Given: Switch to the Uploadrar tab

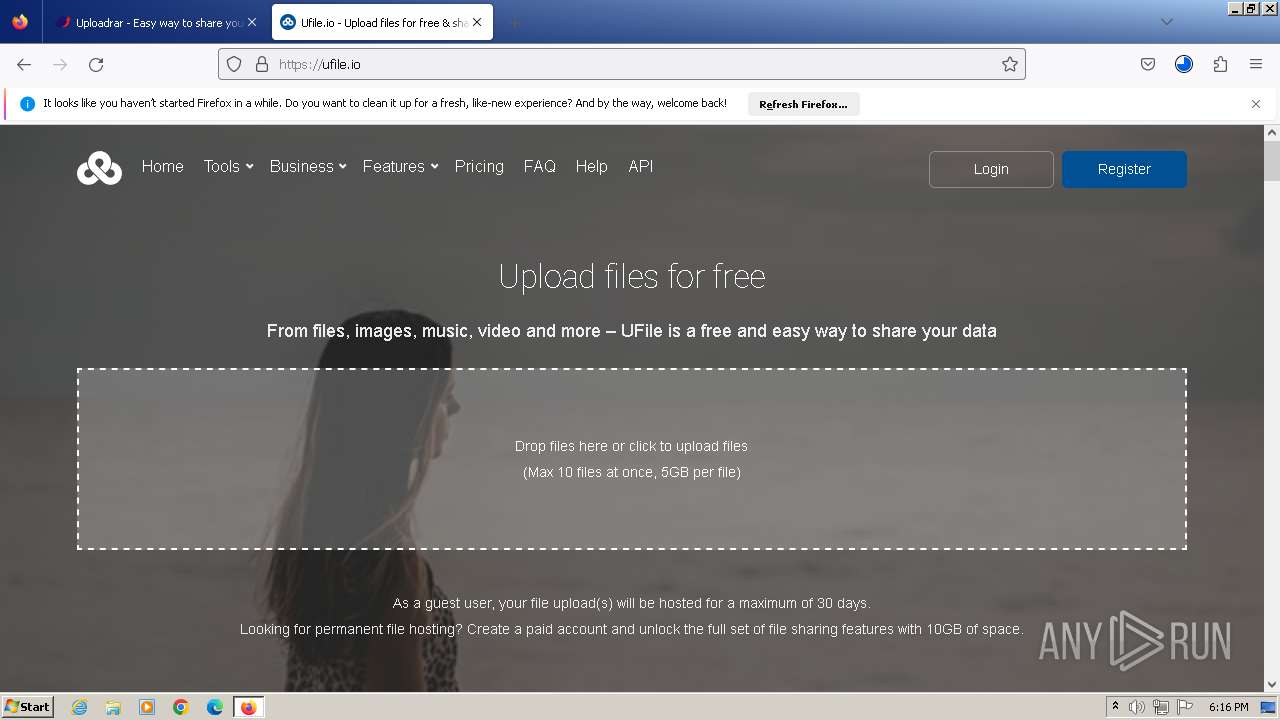Looking at the screenshot, I should pos(150,22).
